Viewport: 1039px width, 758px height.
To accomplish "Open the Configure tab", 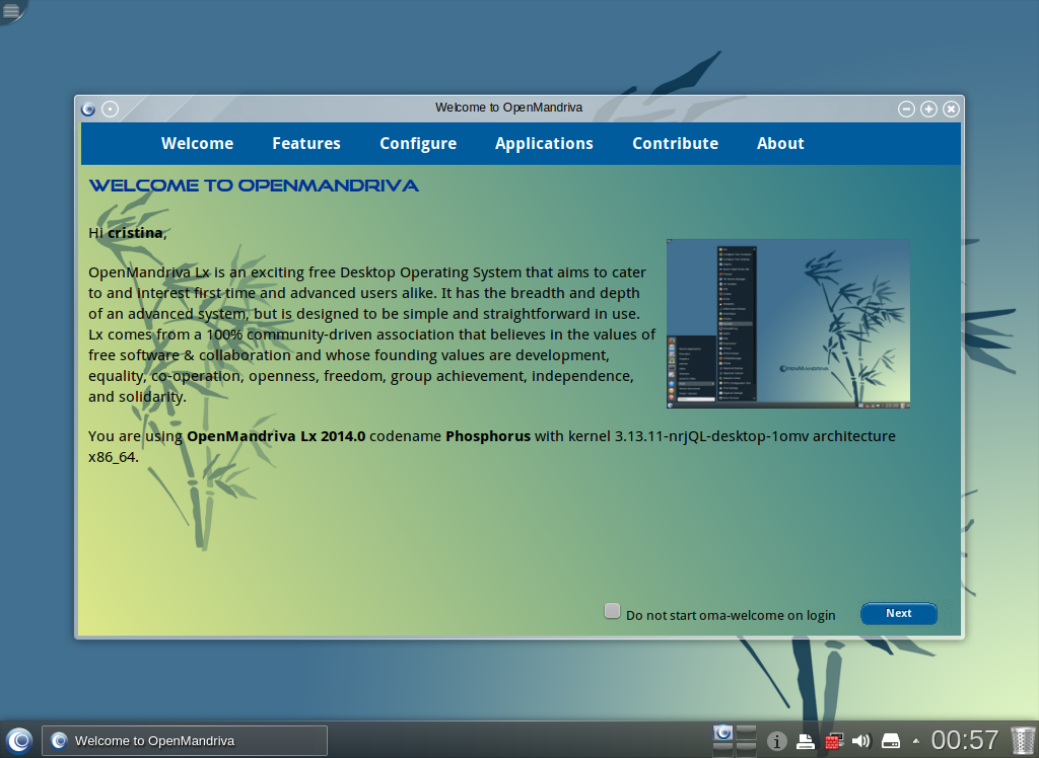I will pyautogui.click(x=418, y=144).
